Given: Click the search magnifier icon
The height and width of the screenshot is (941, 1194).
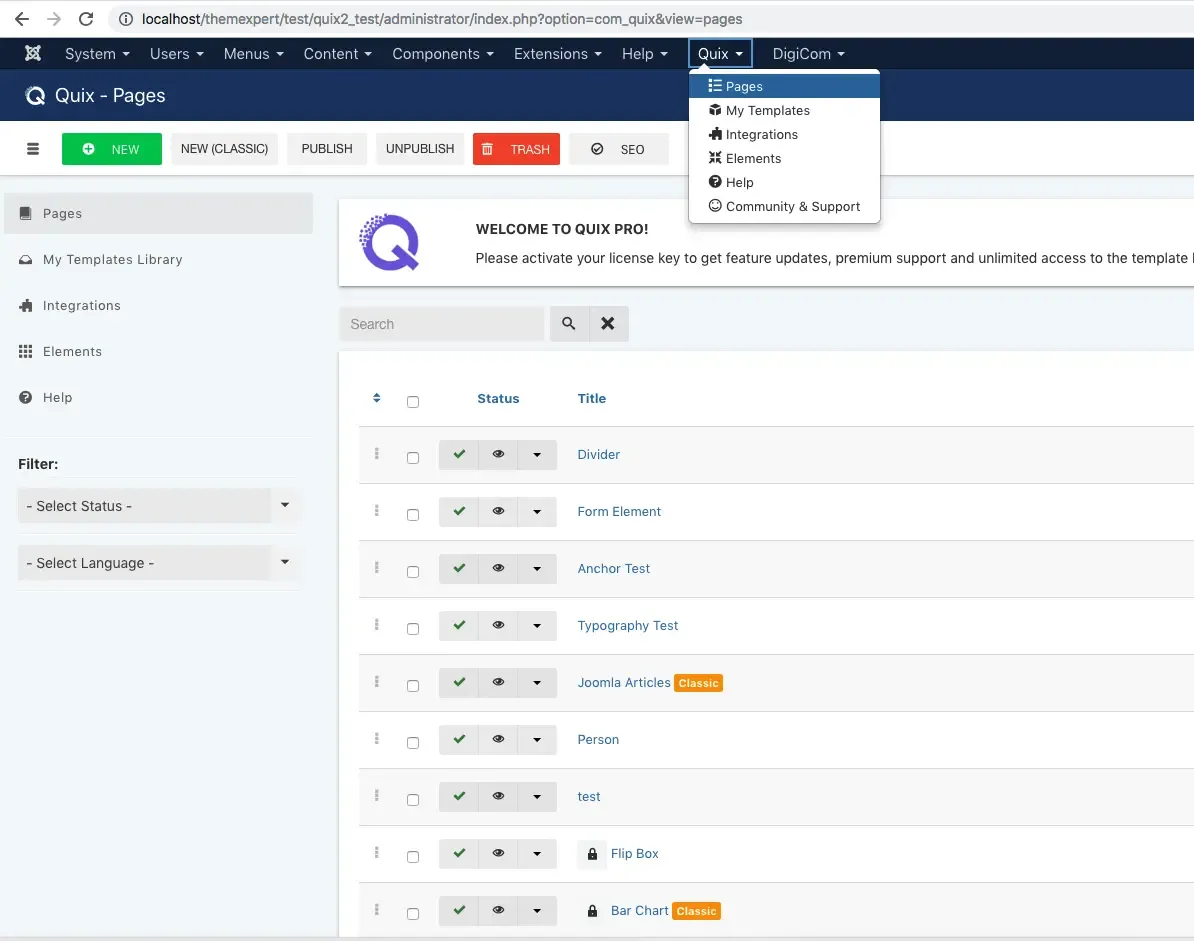Looking at the screenshot, I should click(x=569, y=324).
